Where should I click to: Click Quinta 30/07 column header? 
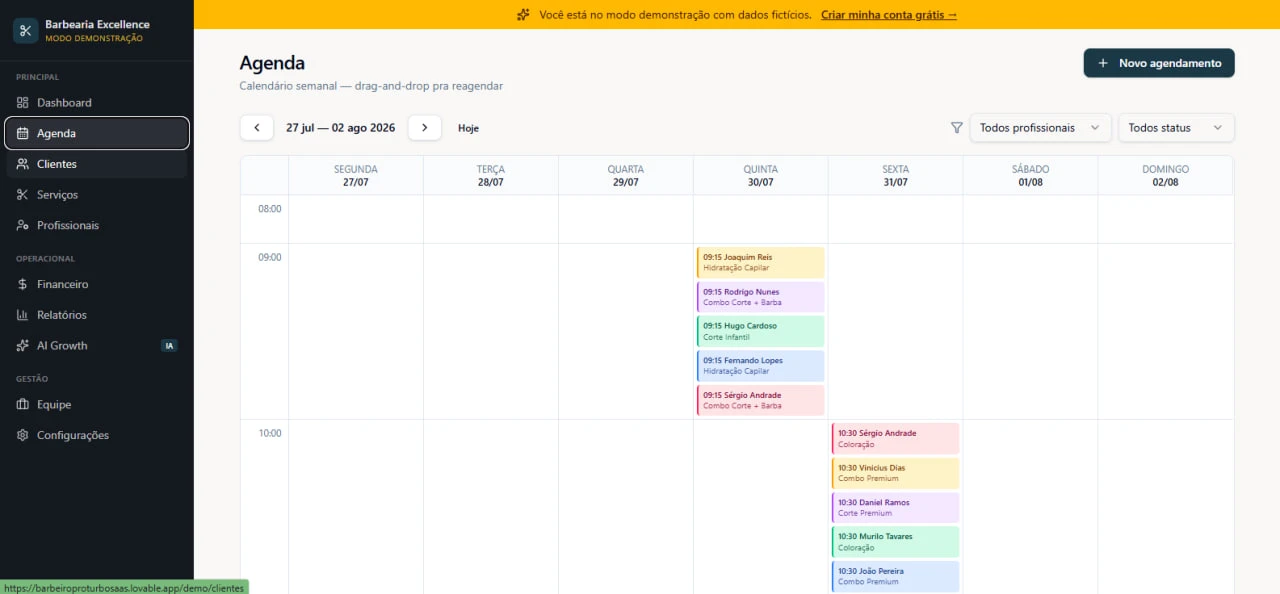pos(761,175)
